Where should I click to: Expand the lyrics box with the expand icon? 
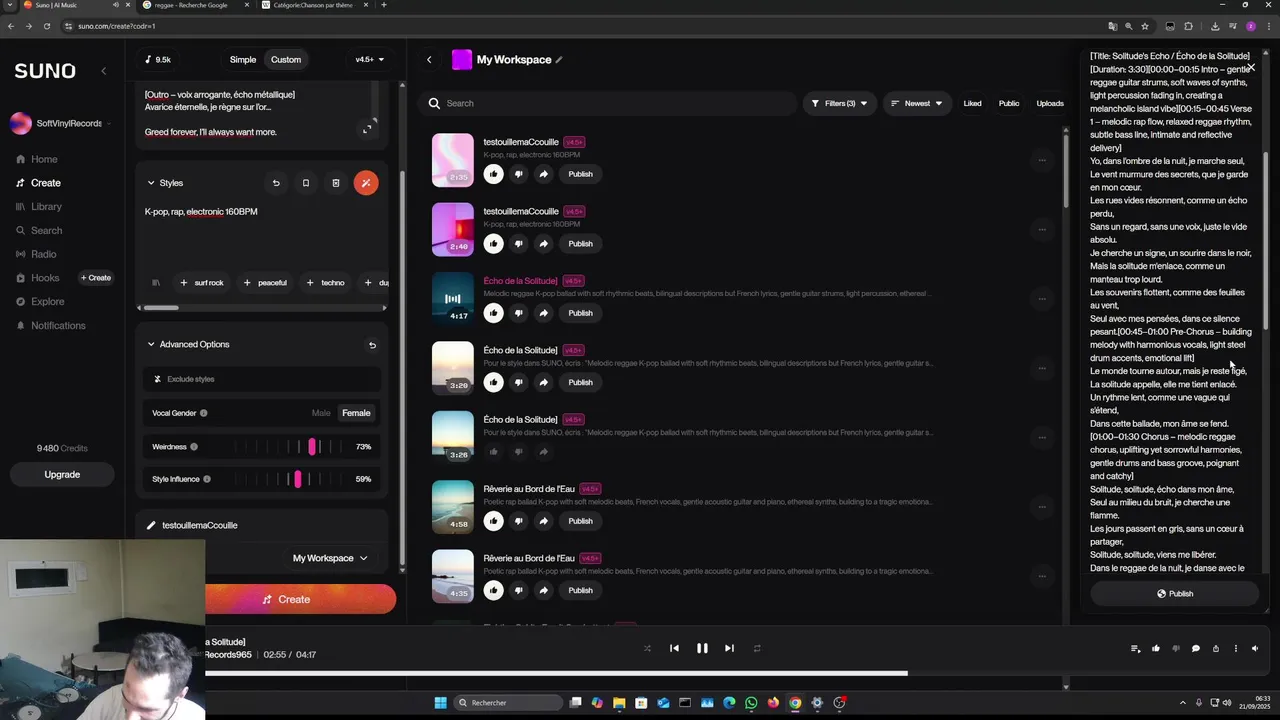[x=367, y=128]
